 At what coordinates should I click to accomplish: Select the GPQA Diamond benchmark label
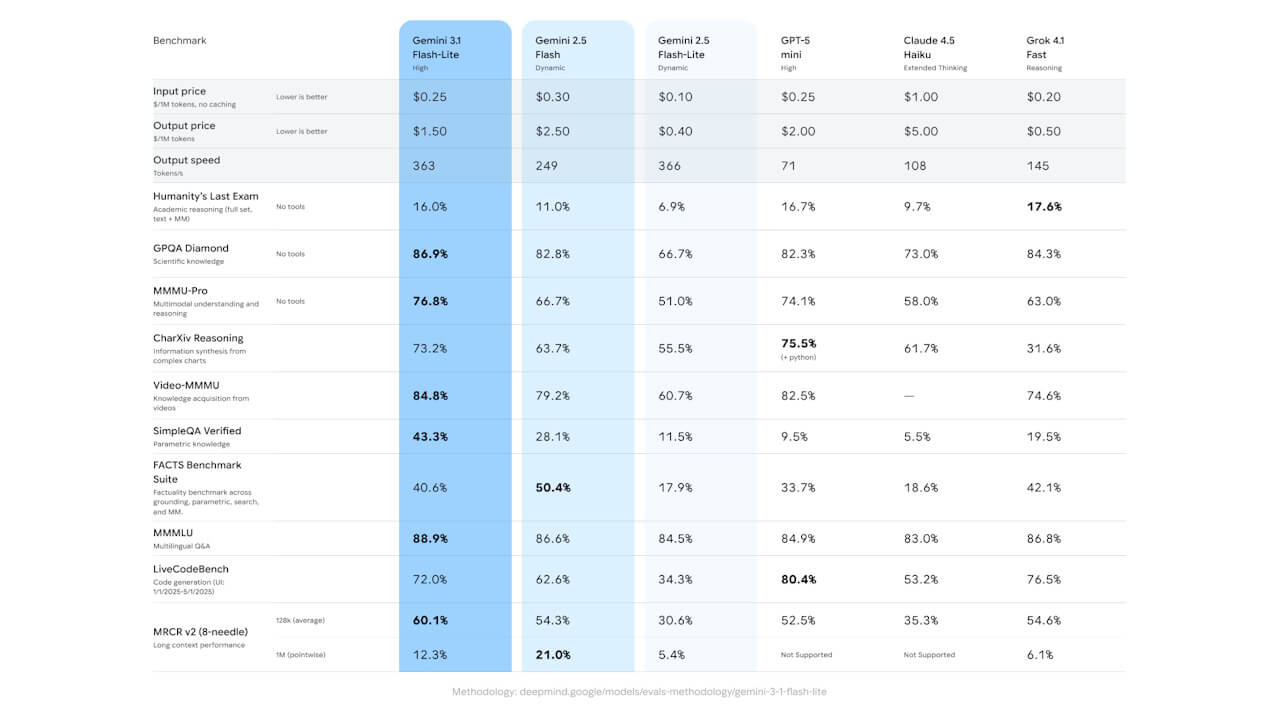[x=191, y=248]
